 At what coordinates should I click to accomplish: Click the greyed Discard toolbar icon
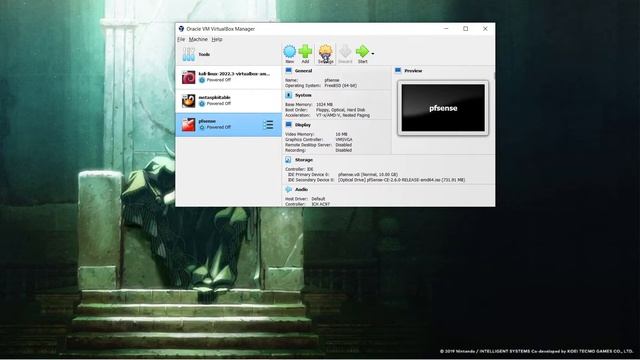(345, 52)
